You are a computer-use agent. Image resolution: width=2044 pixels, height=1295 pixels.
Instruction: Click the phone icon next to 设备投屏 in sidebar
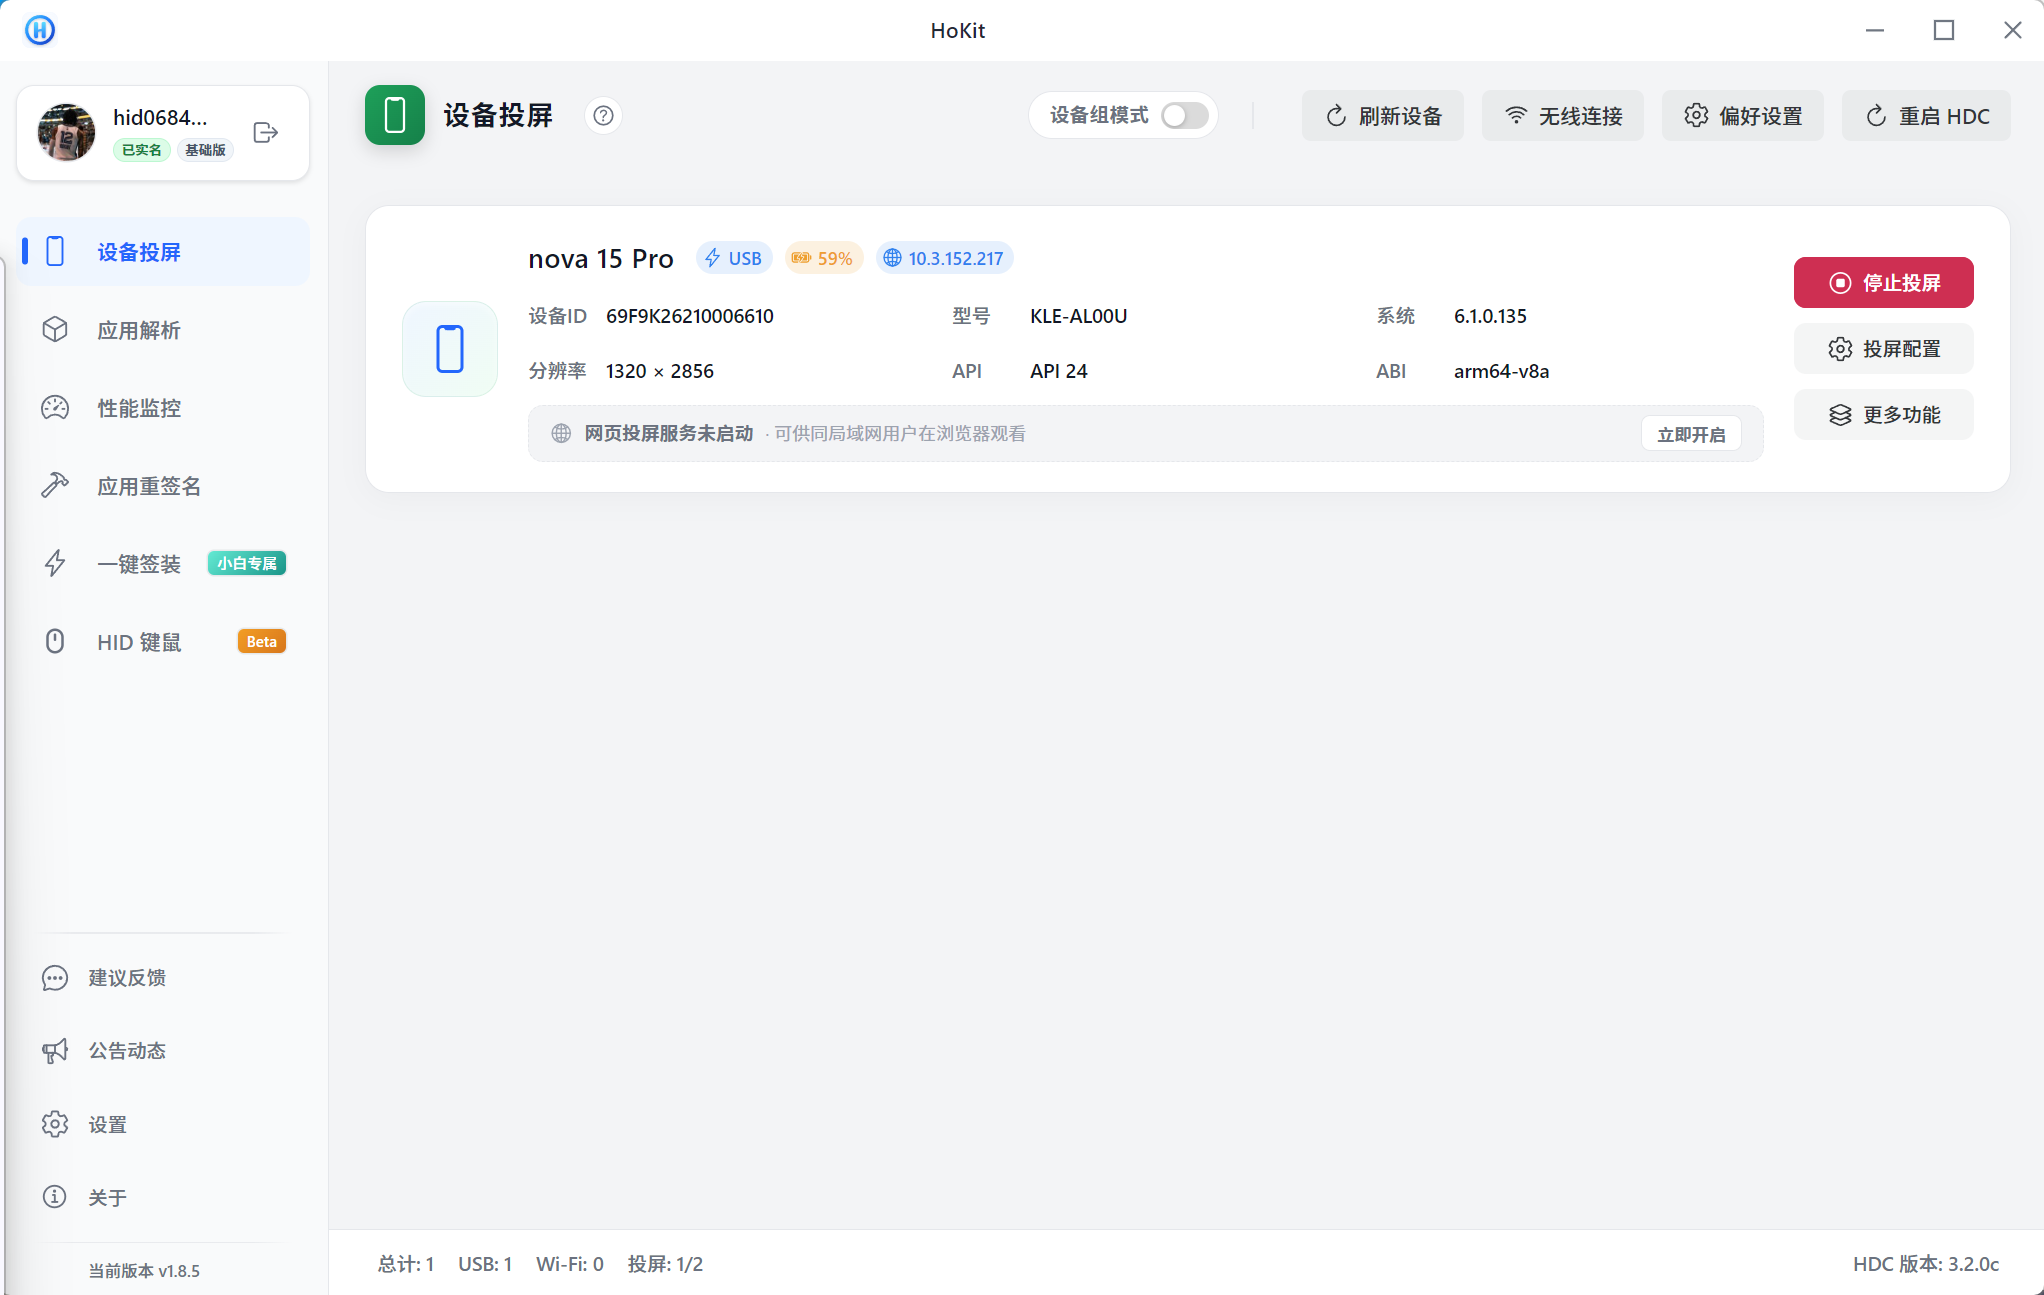[55, 252]
